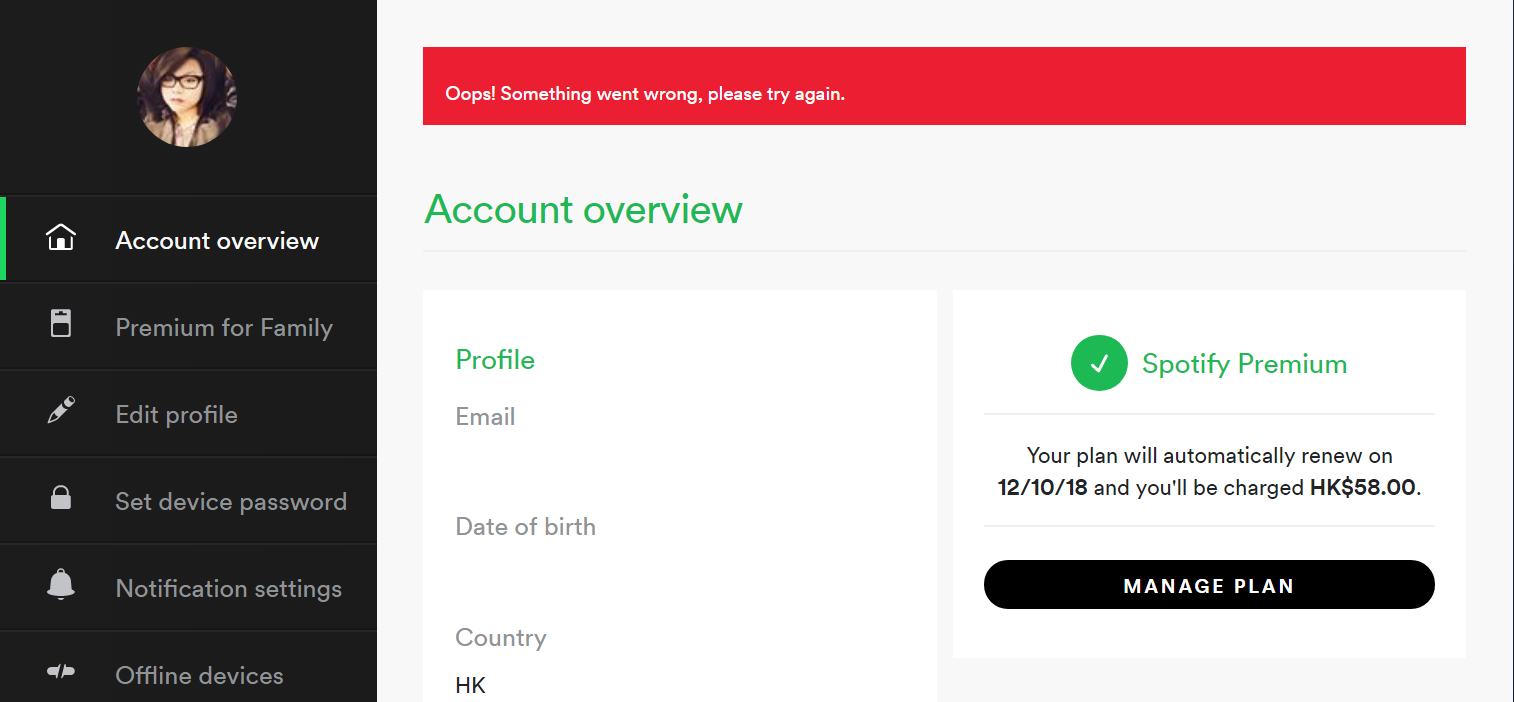
Task: Click the green checkmark Spotify Premium icon
Action: tap(1099, 363)
